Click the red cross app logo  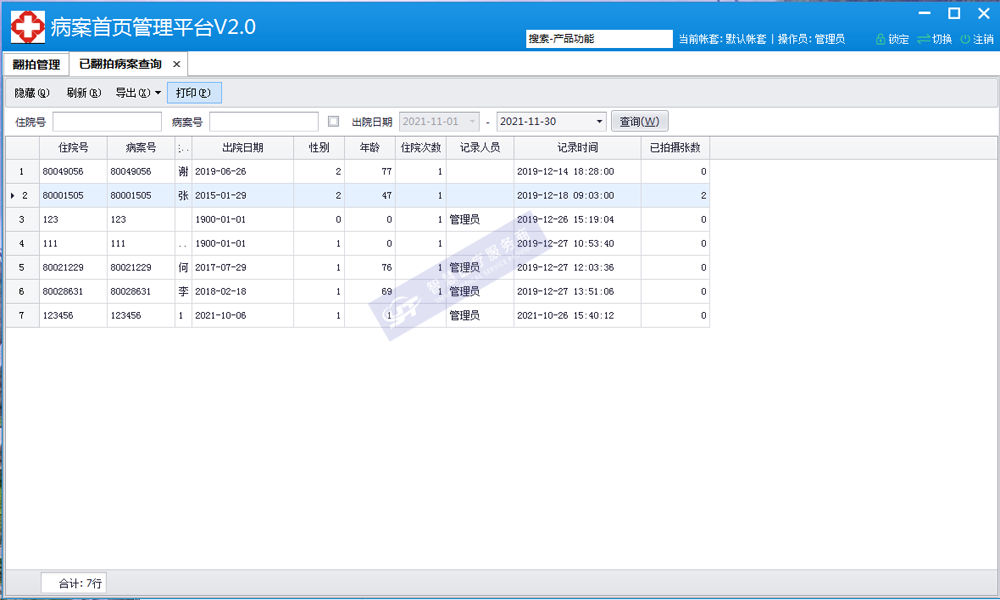coord(27,27)
